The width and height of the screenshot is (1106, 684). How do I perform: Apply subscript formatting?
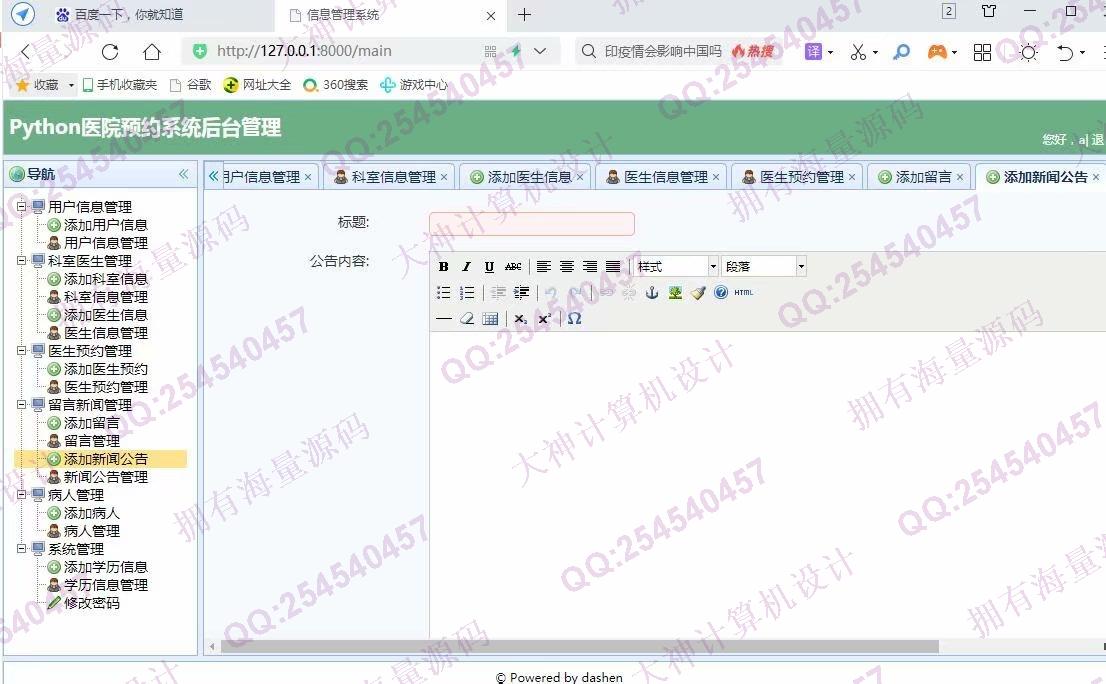521,319
